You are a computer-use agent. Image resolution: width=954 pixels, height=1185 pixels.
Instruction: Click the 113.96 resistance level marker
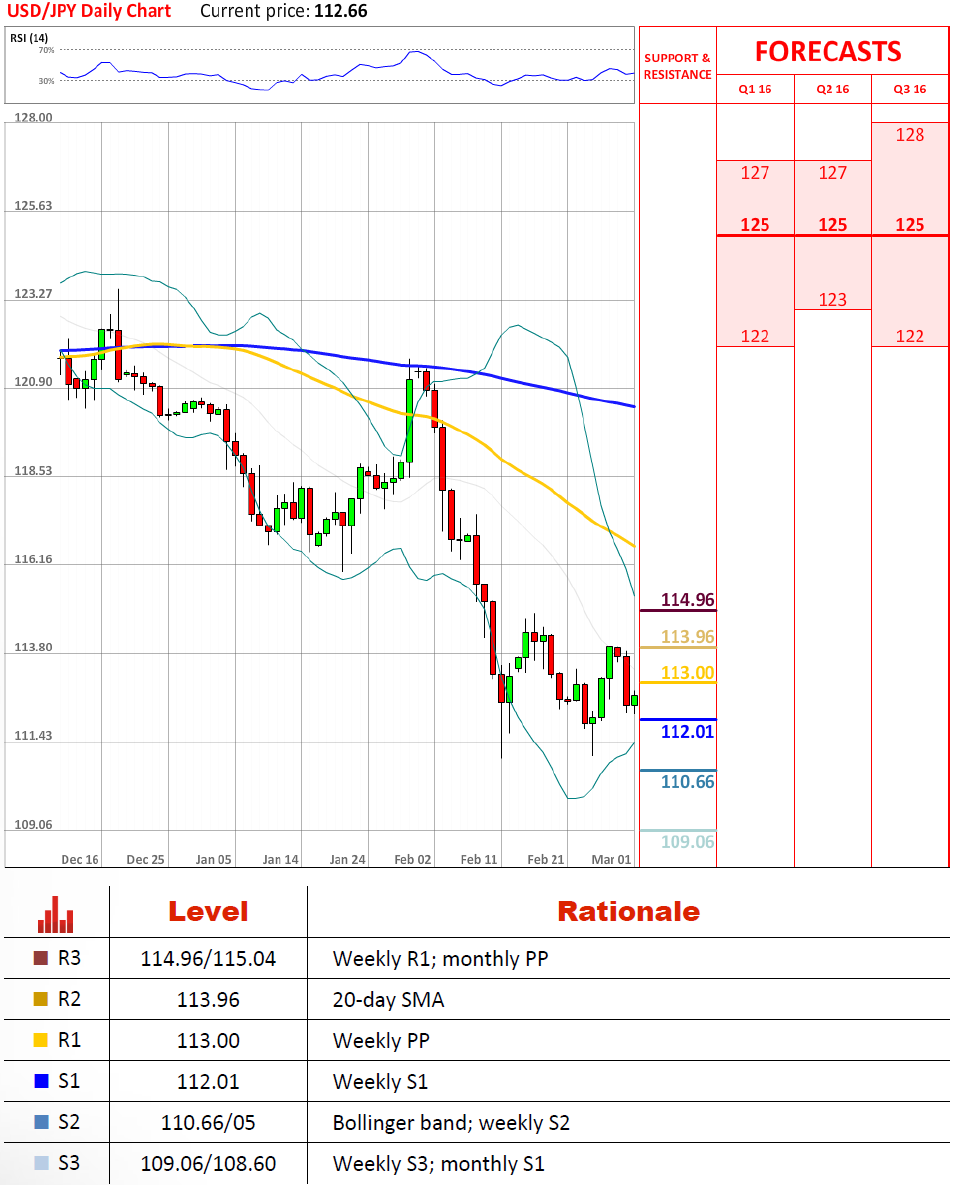click(687, 637)
